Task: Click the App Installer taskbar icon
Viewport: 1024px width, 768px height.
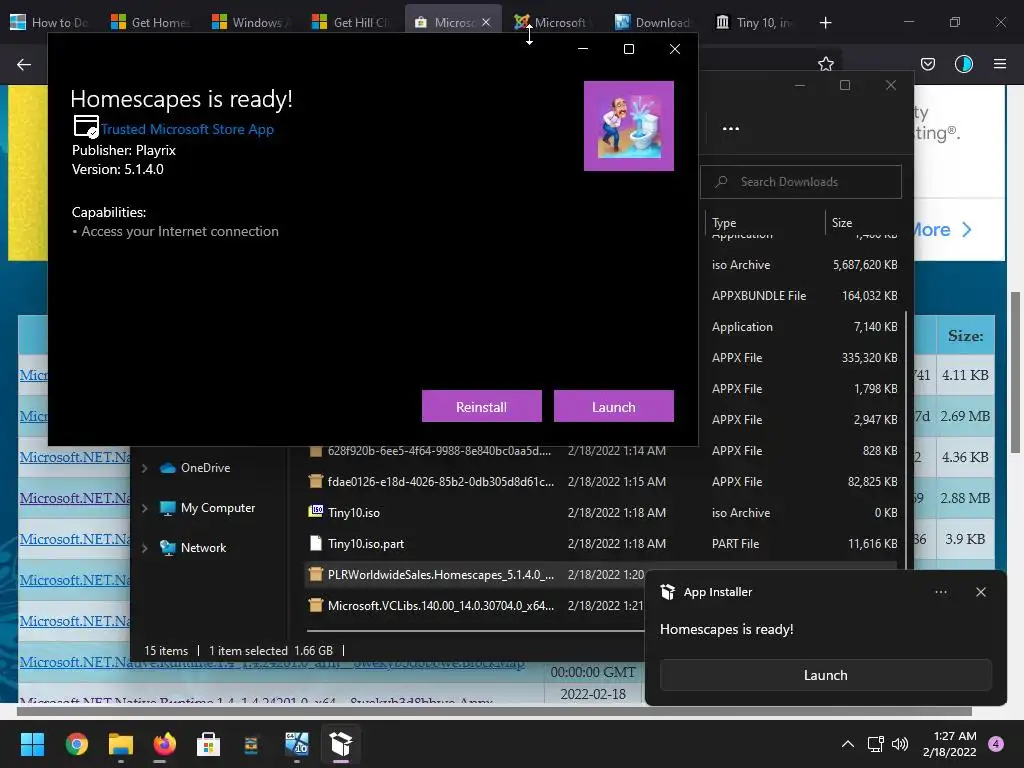Action: pos(341,744)
